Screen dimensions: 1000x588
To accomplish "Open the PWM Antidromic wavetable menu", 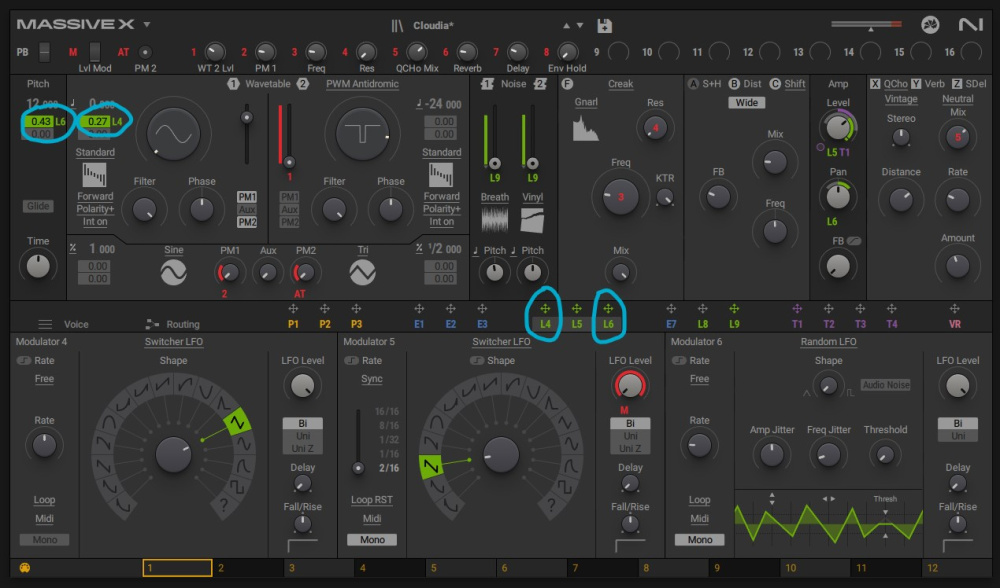I will pos(362,84).
